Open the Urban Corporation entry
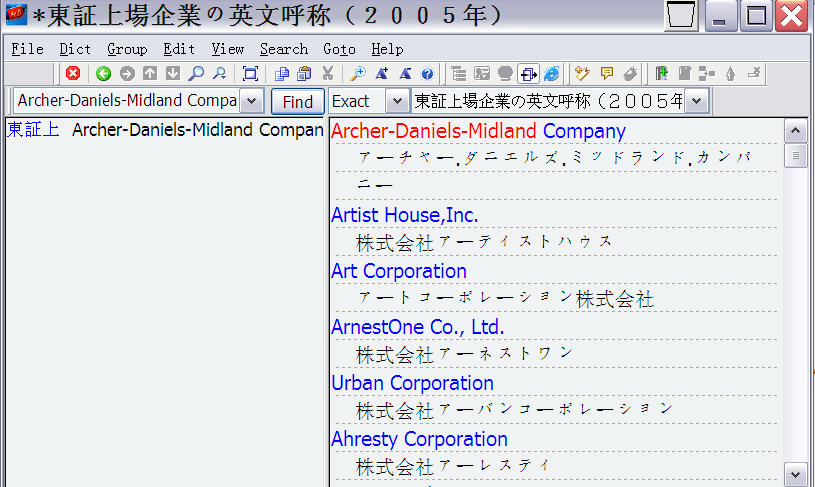This screenshot has width=815, height=487. pyautogui.click(x=412, y=384)
